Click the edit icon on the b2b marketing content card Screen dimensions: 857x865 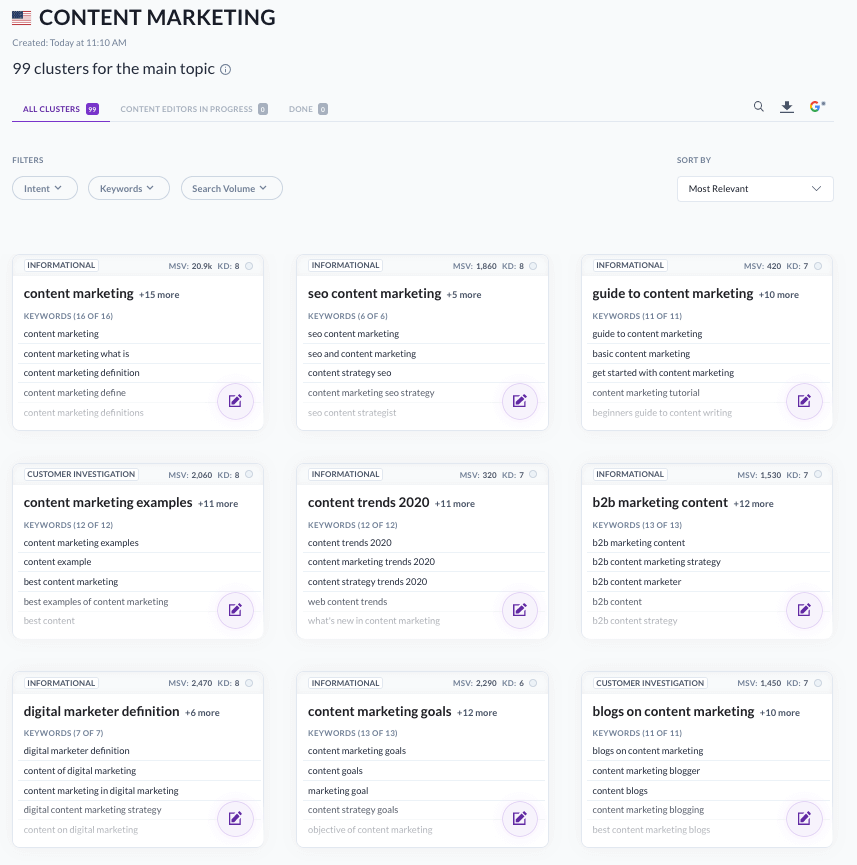tap(804, 610)
